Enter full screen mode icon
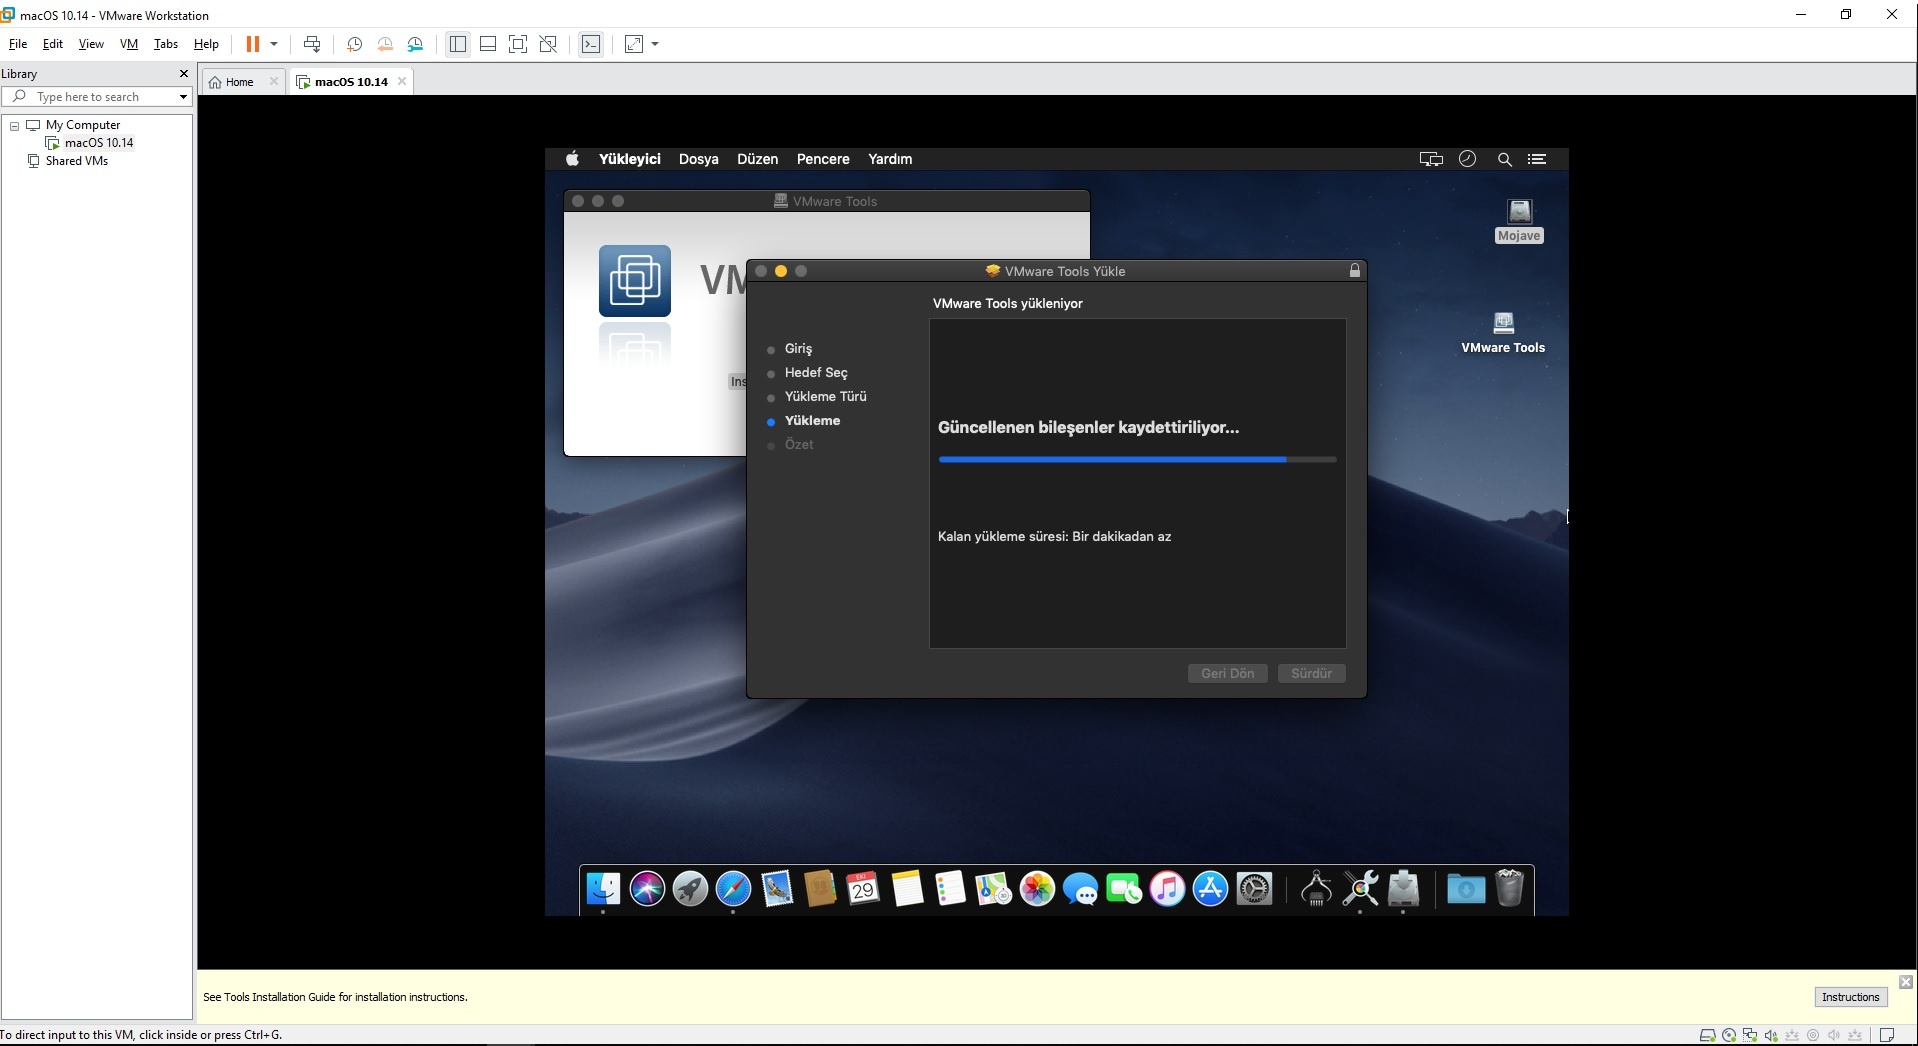Viewport: 1918px width, 1046px height. [518, 44]
